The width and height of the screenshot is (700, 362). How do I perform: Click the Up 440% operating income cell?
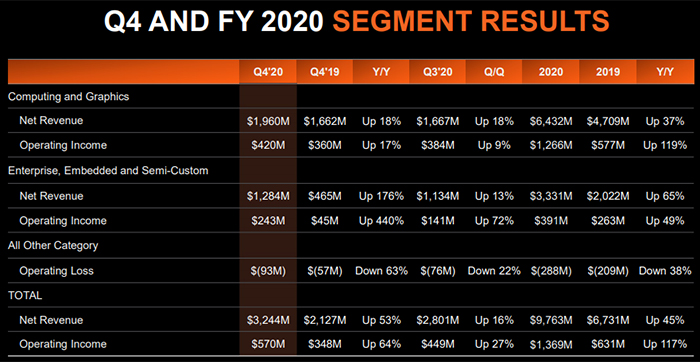(381, 221)
